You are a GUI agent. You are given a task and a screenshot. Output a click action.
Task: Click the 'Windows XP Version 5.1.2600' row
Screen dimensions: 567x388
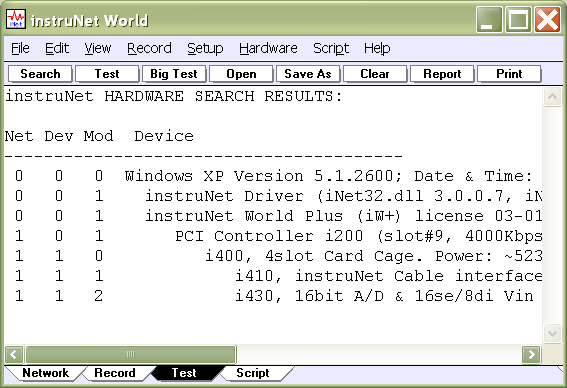point(273,176)
